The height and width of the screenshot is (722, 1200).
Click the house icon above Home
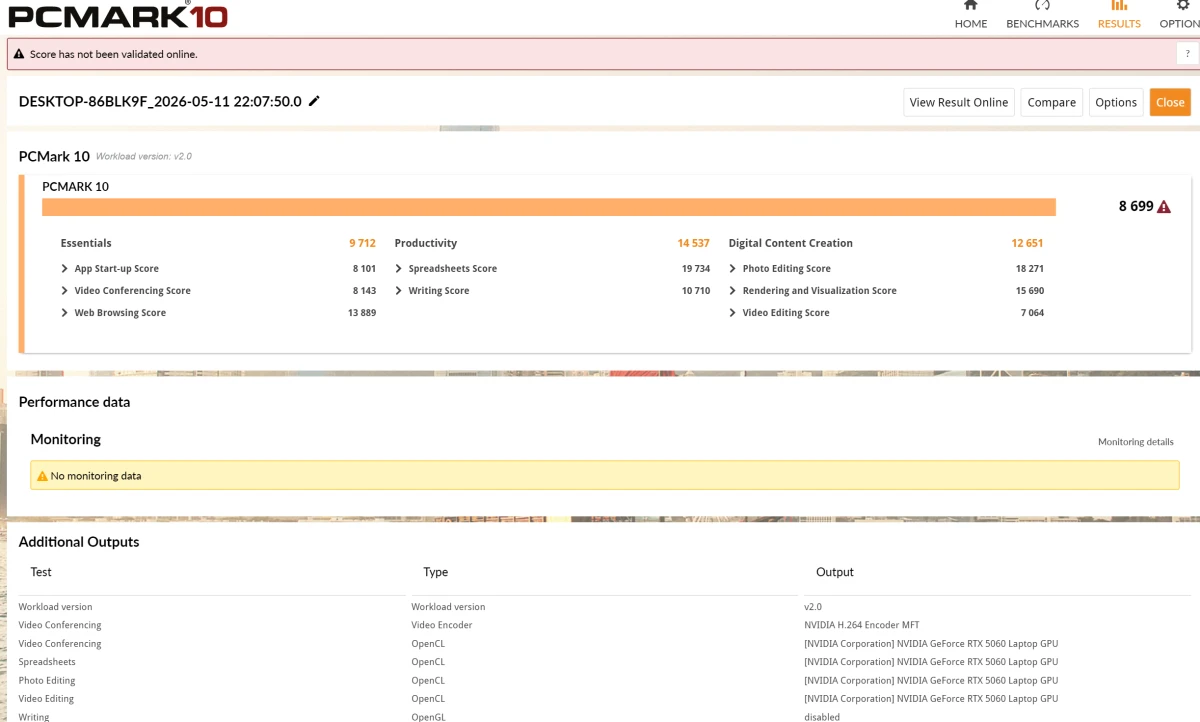tap(970, 5)
